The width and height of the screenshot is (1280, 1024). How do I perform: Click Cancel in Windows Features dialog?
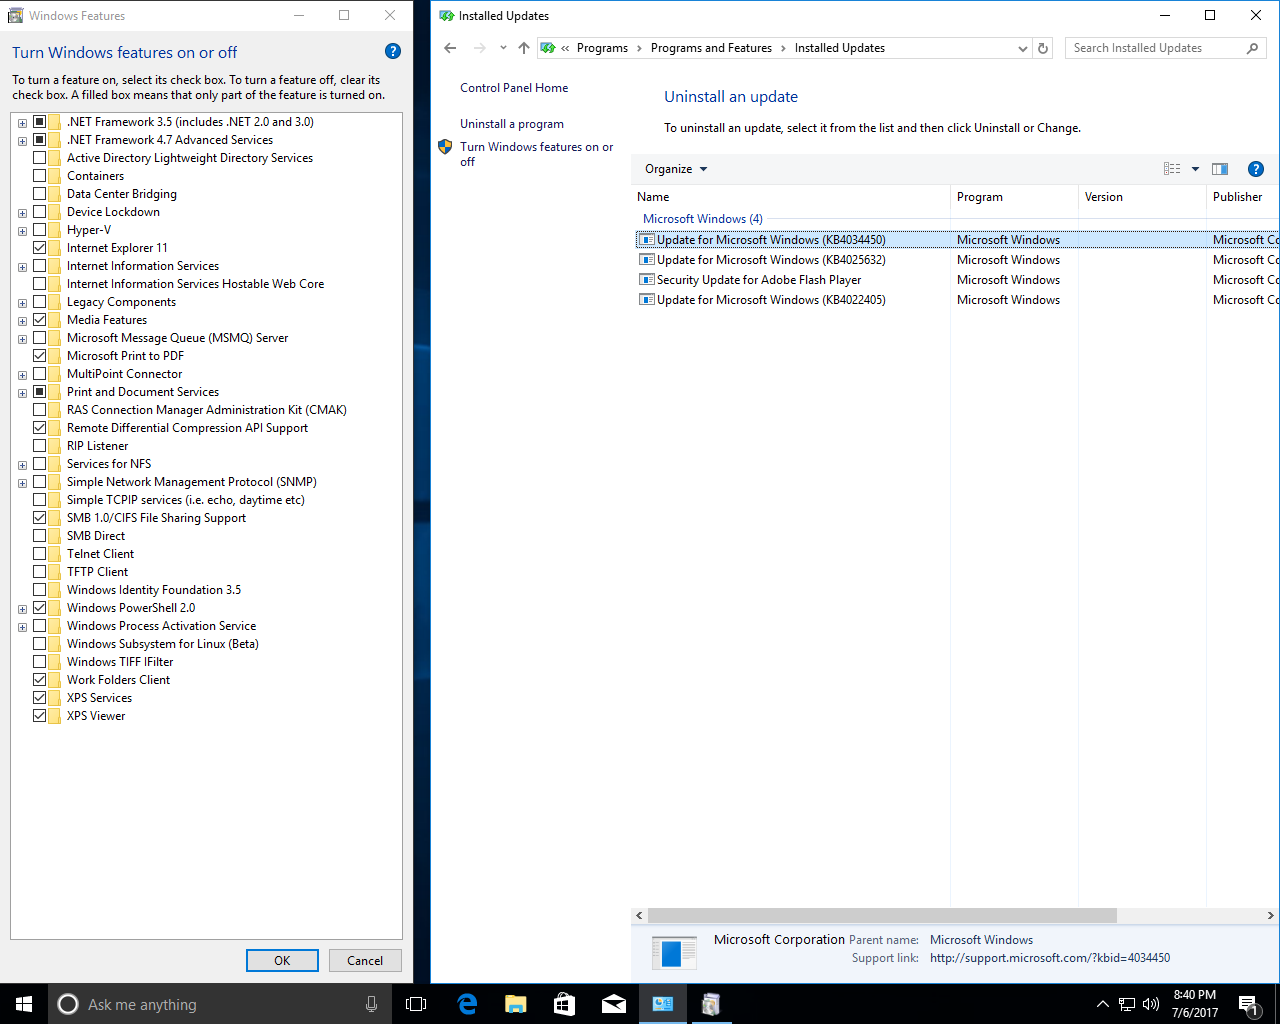click(365, 960)
